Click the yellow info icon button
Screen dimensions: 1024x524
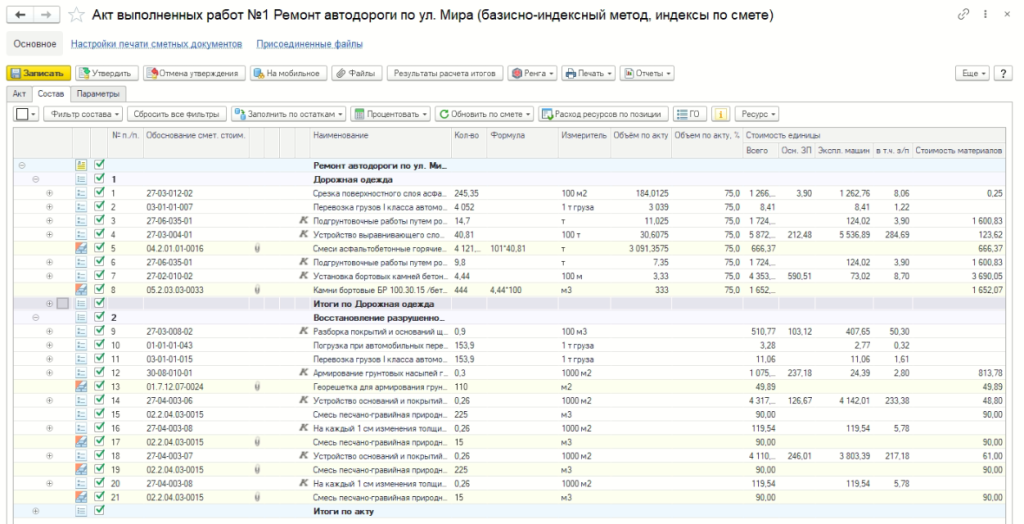719,114
